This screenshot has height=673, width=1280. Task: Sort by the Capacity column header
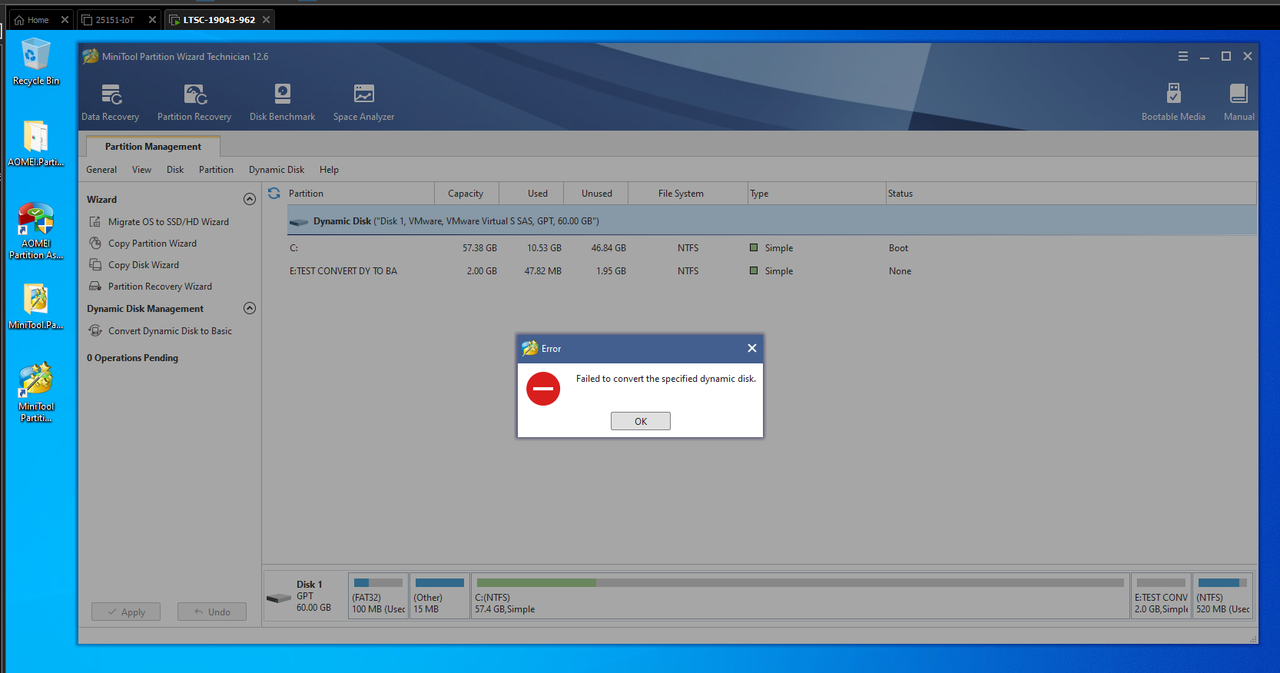point(466,193)
